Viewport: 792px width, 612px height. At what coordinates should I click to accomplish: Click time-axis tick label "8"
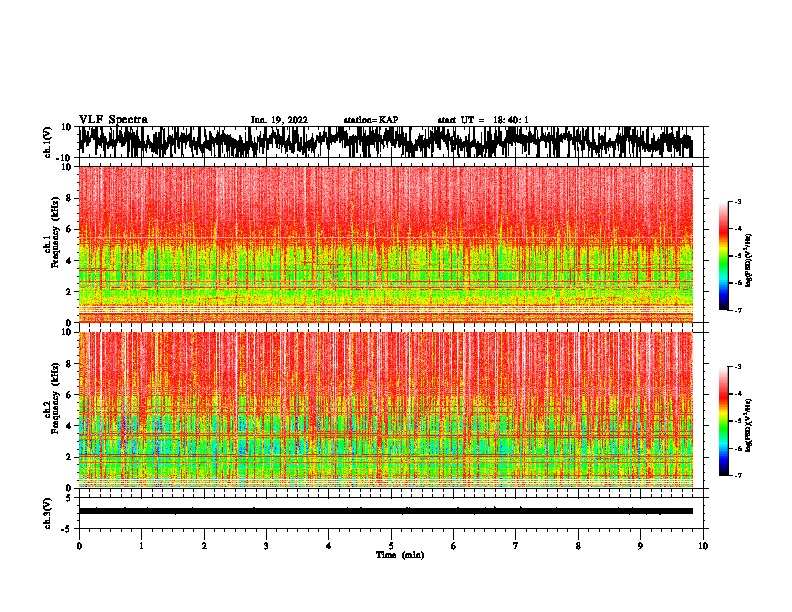click(578, 546)
